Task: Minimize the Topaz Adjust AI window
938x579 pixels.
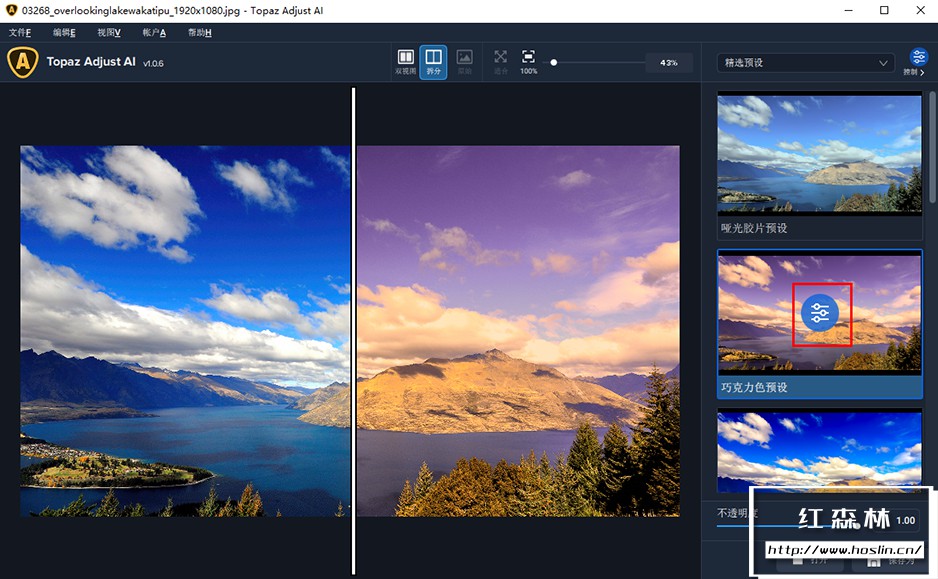Action: pyautogui.click(x=848, y=10)
